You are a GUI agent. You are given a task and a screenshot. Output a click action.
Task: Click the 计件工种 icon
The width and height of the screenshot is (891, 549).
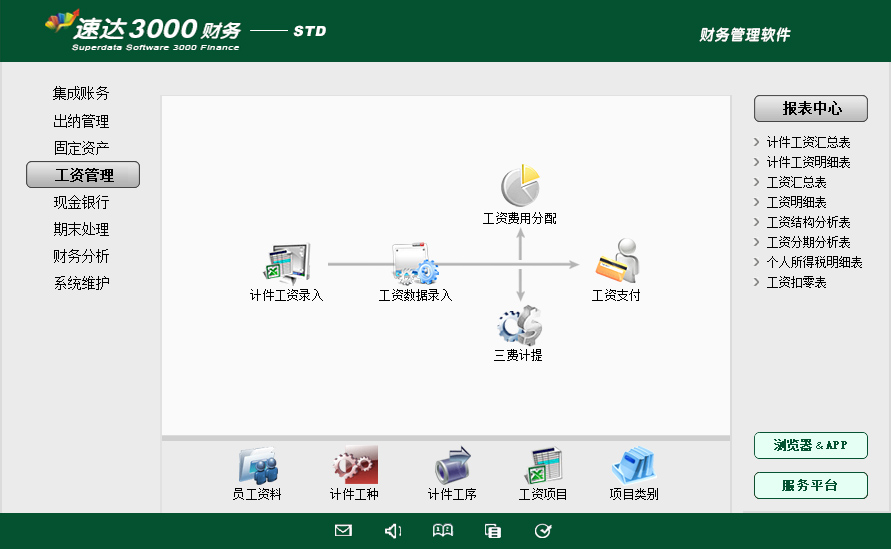click(354, 466)
